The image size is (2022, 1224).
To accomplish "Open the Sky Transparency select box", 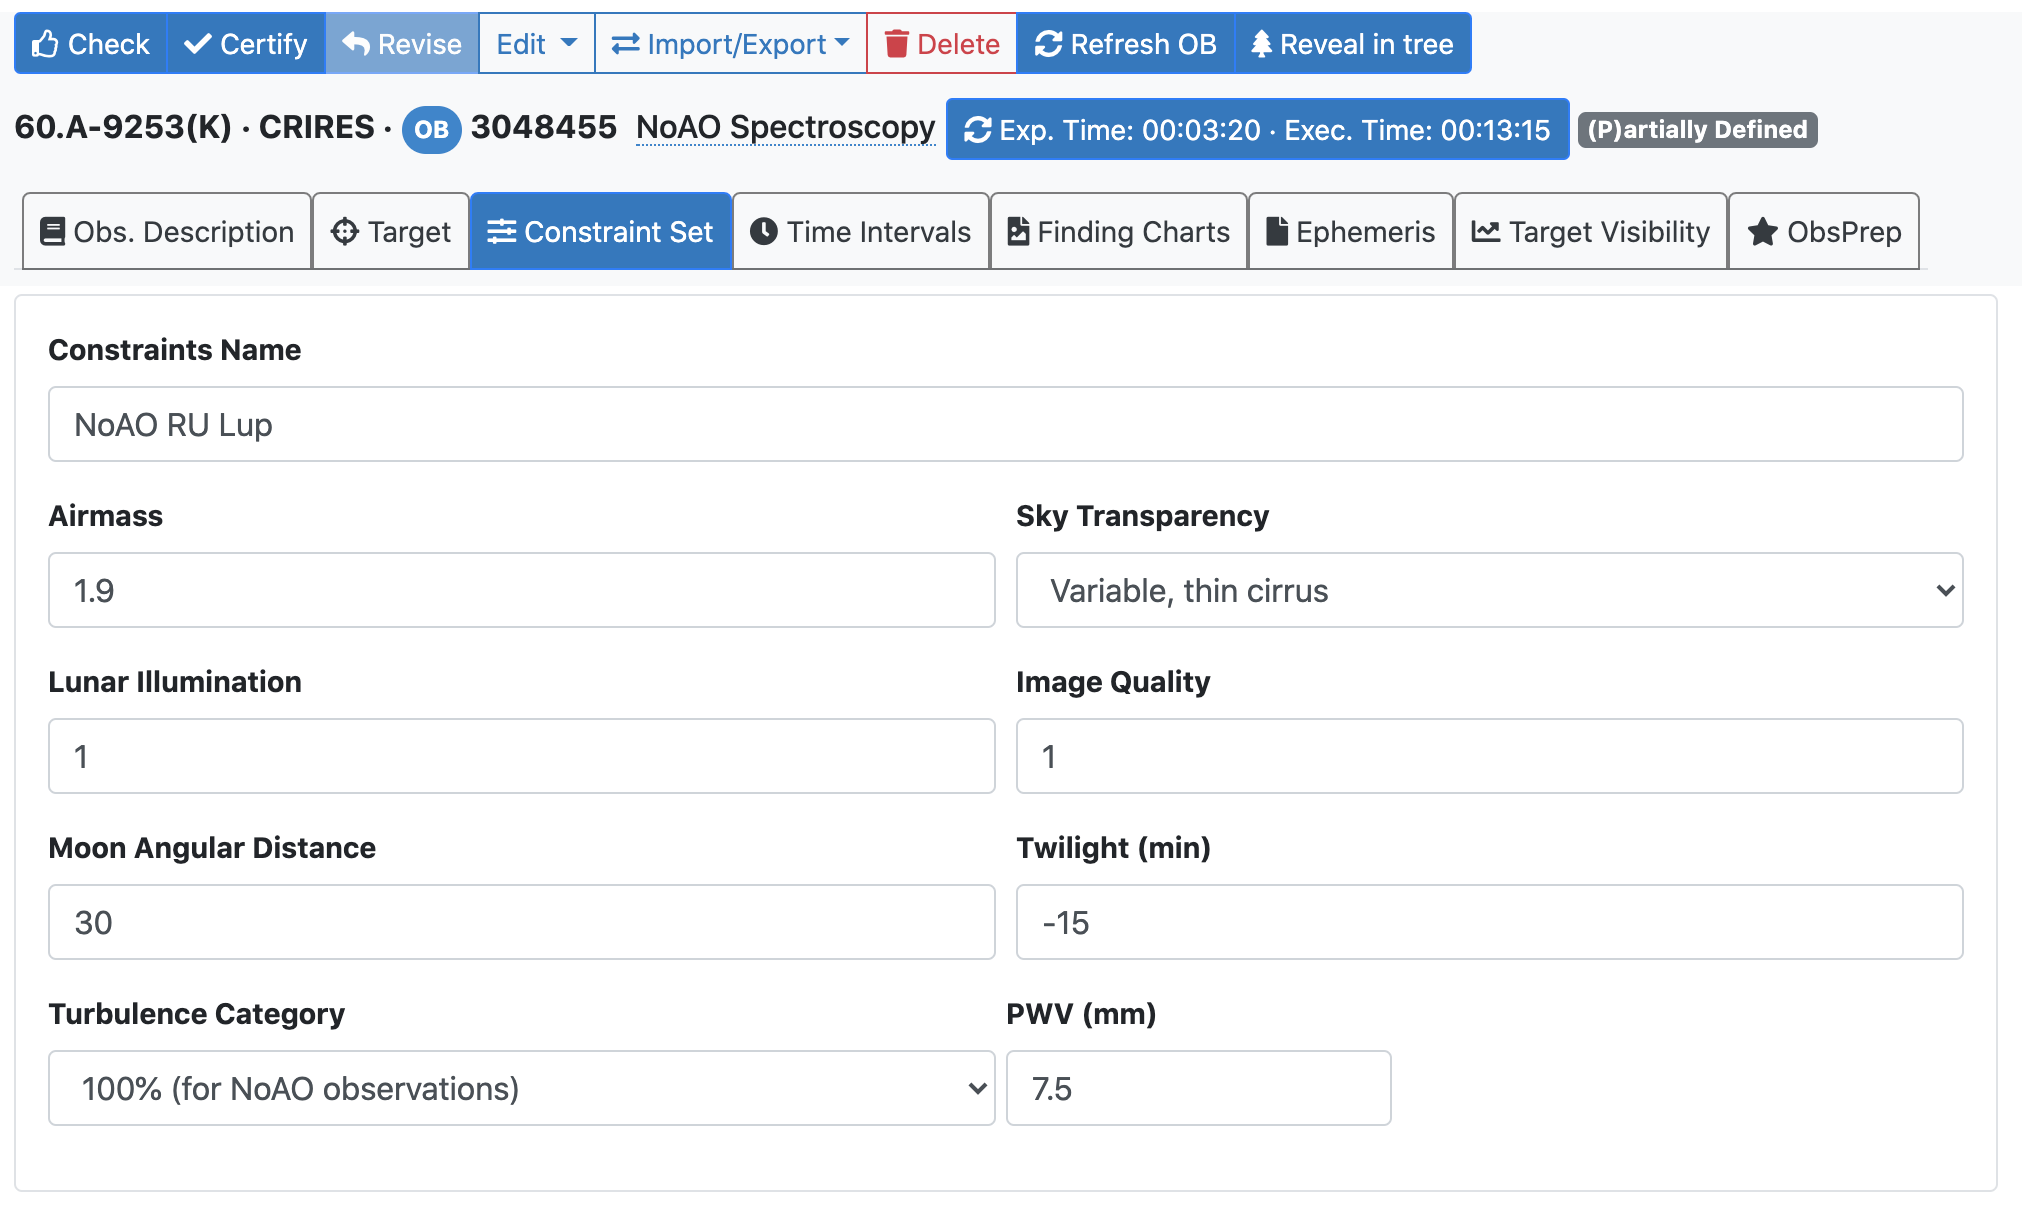I will click(x=1489, y=590).
